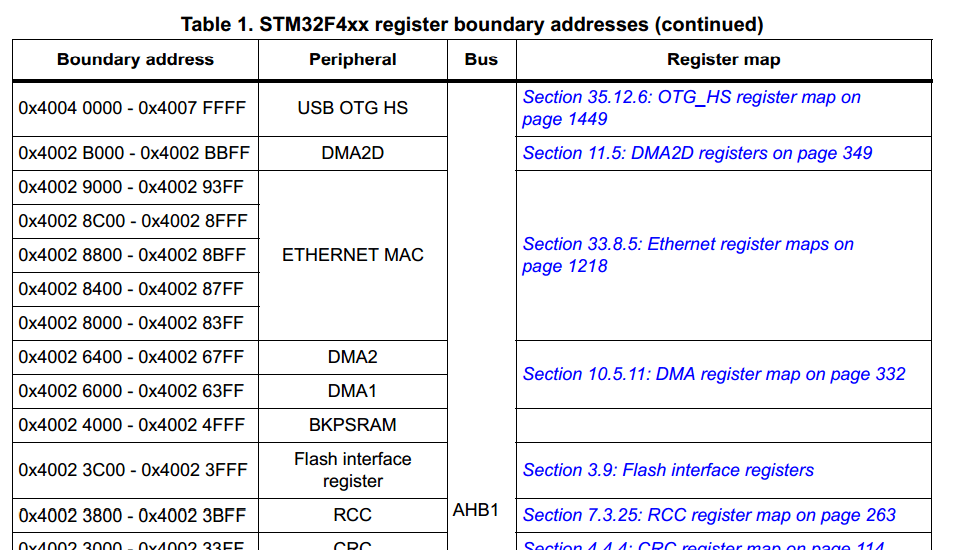953x550 pixels.
Task: Select the table title text
Action: [472, 24]
